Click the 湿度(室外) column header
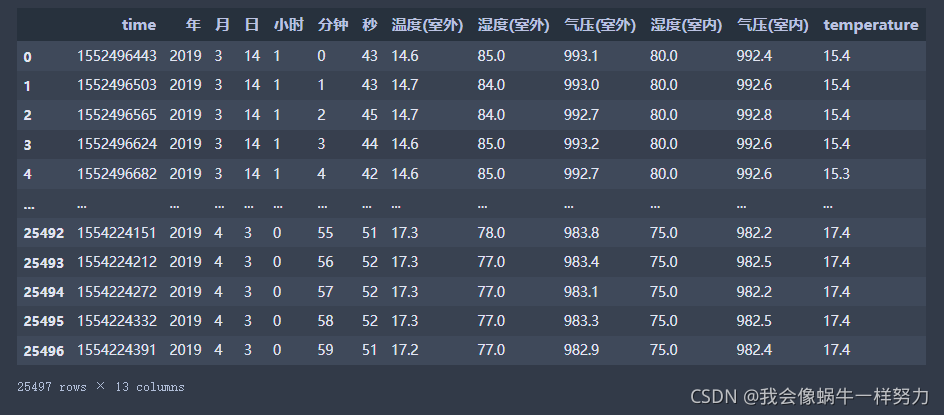 coord(514,25)
